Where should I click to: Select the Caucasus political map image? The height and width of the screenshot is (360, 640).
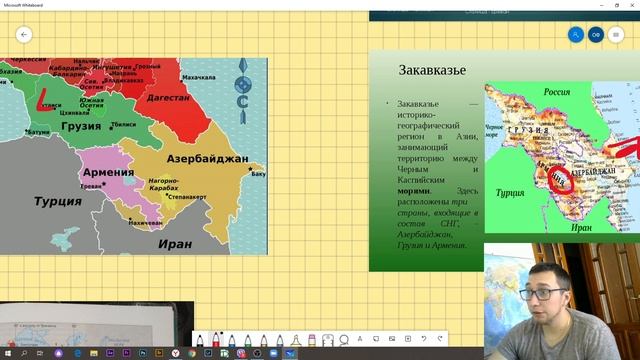[x=134, y=156]
